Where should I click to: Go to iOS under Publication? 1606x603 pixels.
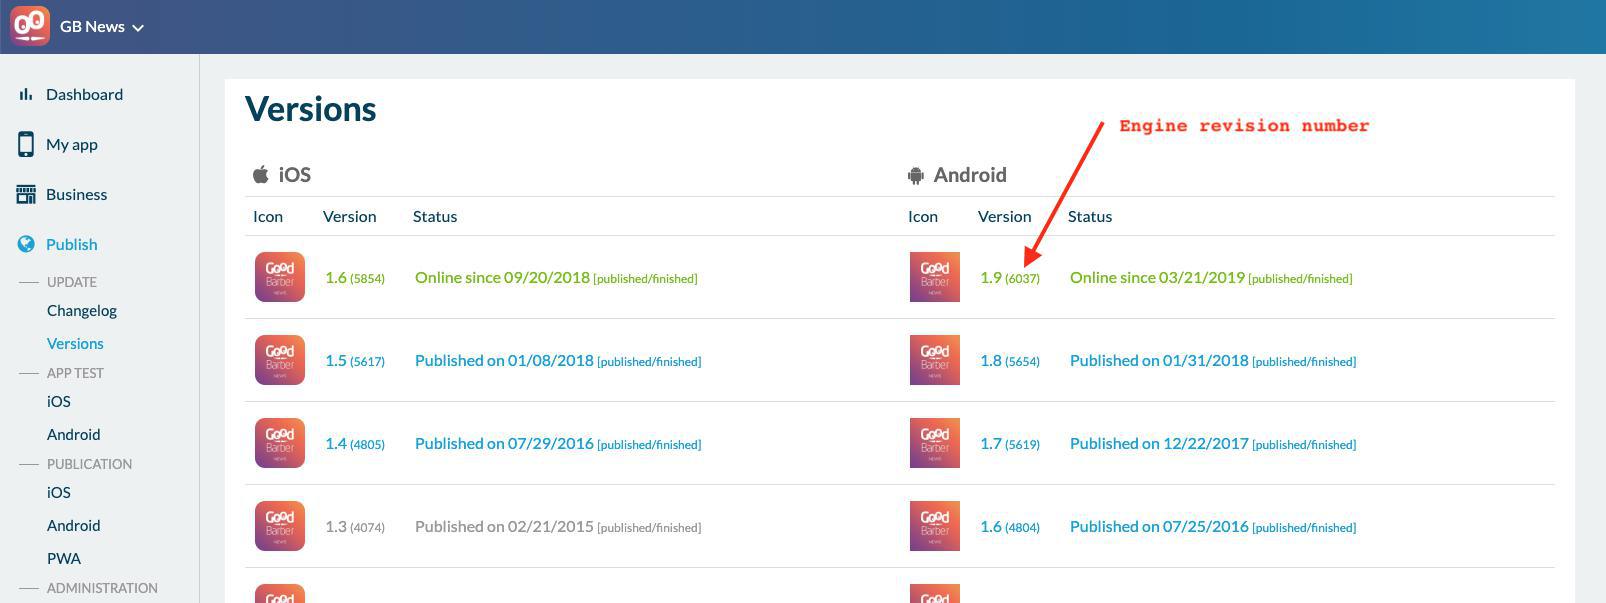(x=59, y=492)
